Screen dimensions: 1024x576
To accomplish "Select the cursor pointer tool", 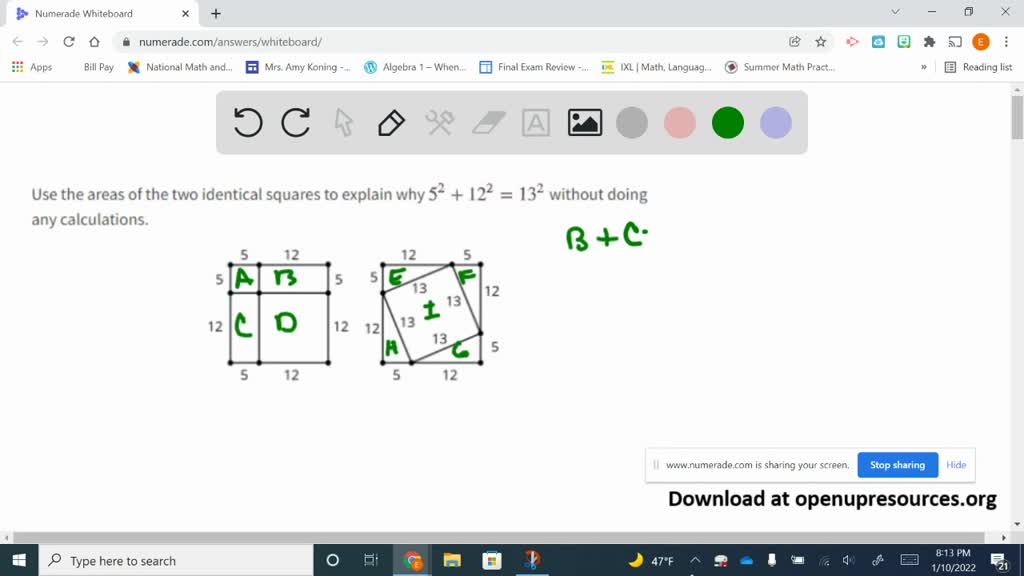I will coord(344,122).
